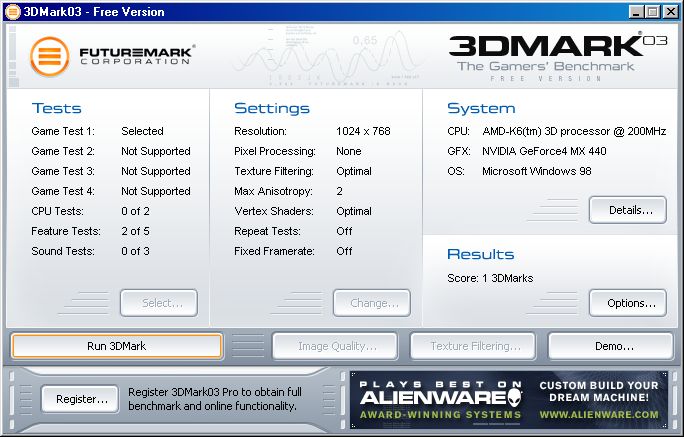
Task: Click the Score: 1 3DMarks result text
Action: coord(490,278)
